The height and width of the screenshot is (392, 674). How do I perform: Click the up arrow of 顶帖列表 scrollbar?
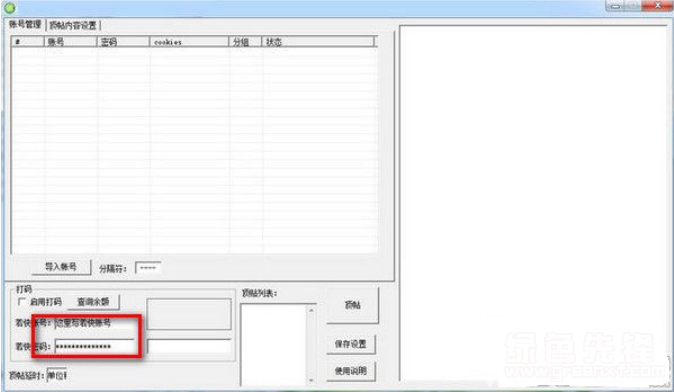[x=311, y=310]
